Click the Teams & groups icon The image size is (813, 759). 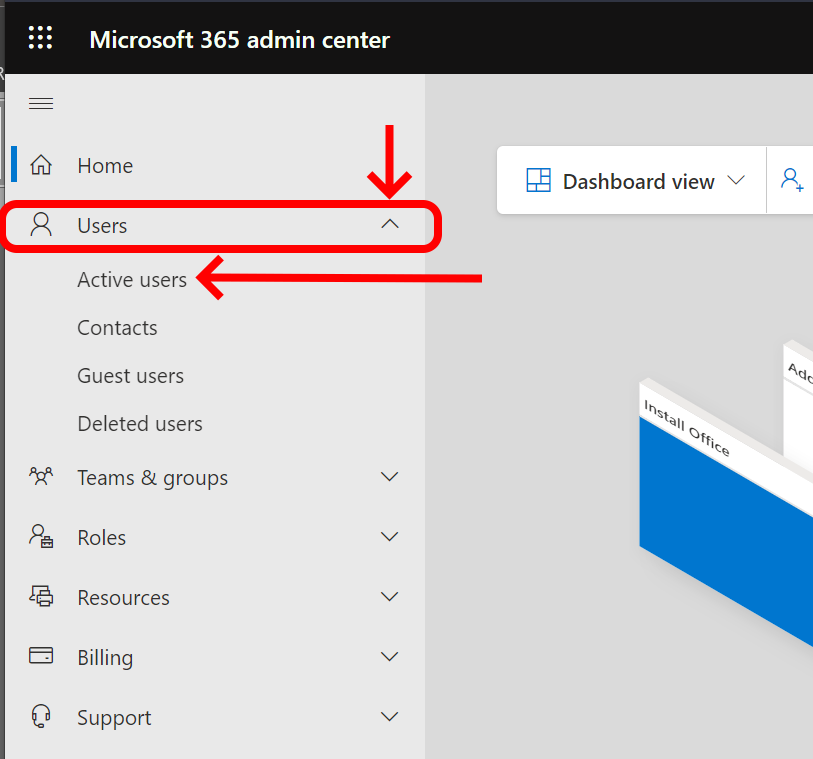point(41,477)
